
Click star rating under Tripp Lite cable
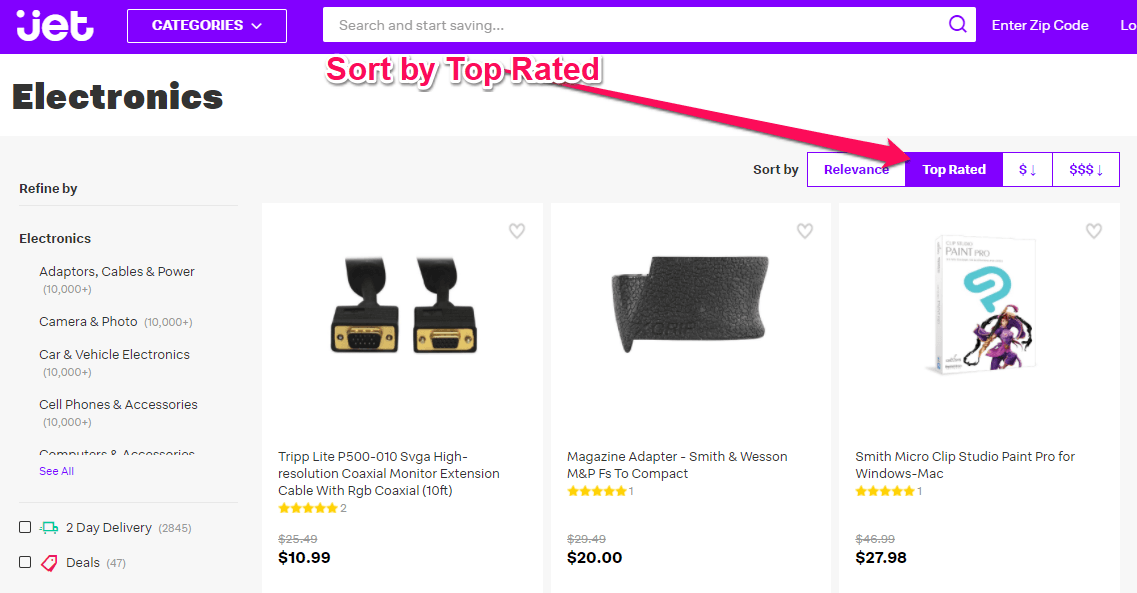[308, 508]
